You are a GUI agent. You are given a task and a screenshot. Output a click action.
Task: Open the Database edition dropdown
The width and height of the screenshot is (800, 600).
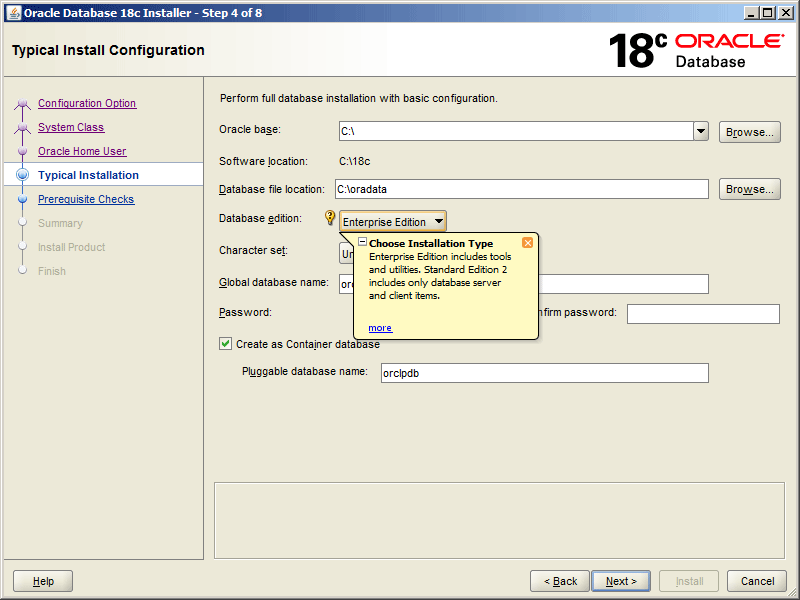tap(392, 222)
